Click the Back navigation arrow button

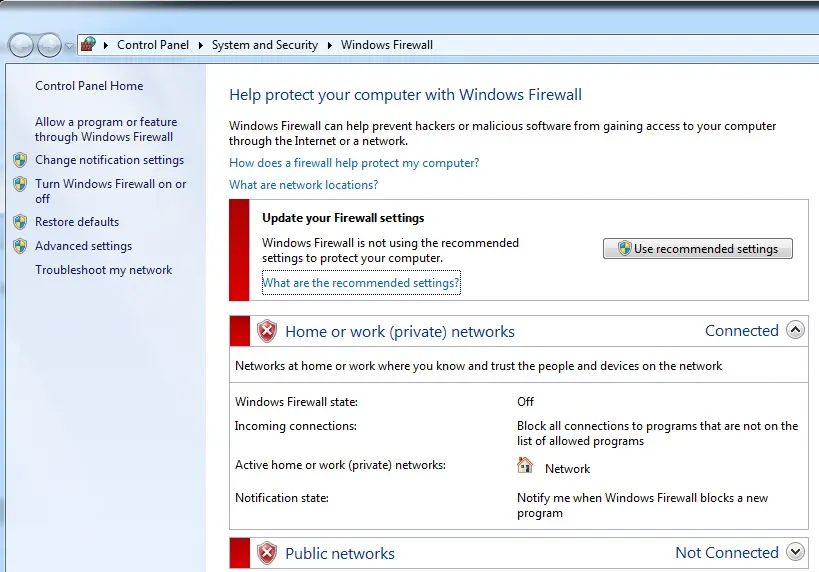21,45
